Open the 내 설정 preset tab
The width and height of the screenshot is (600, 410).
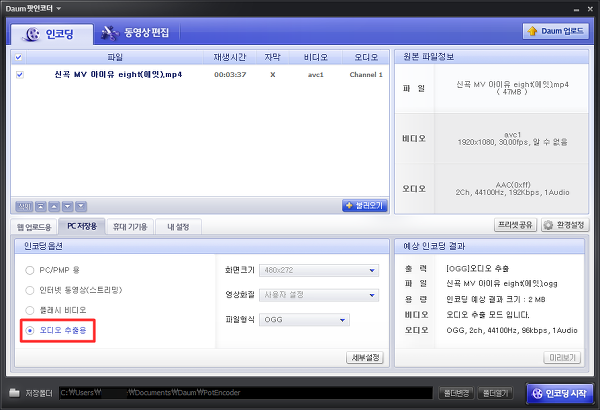[178, 227]
